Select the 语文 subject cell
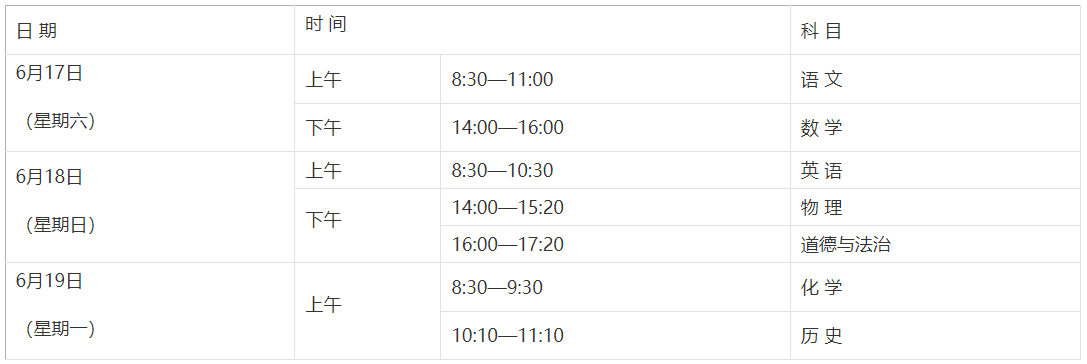 pyautogui.click(x=935, y=79)
